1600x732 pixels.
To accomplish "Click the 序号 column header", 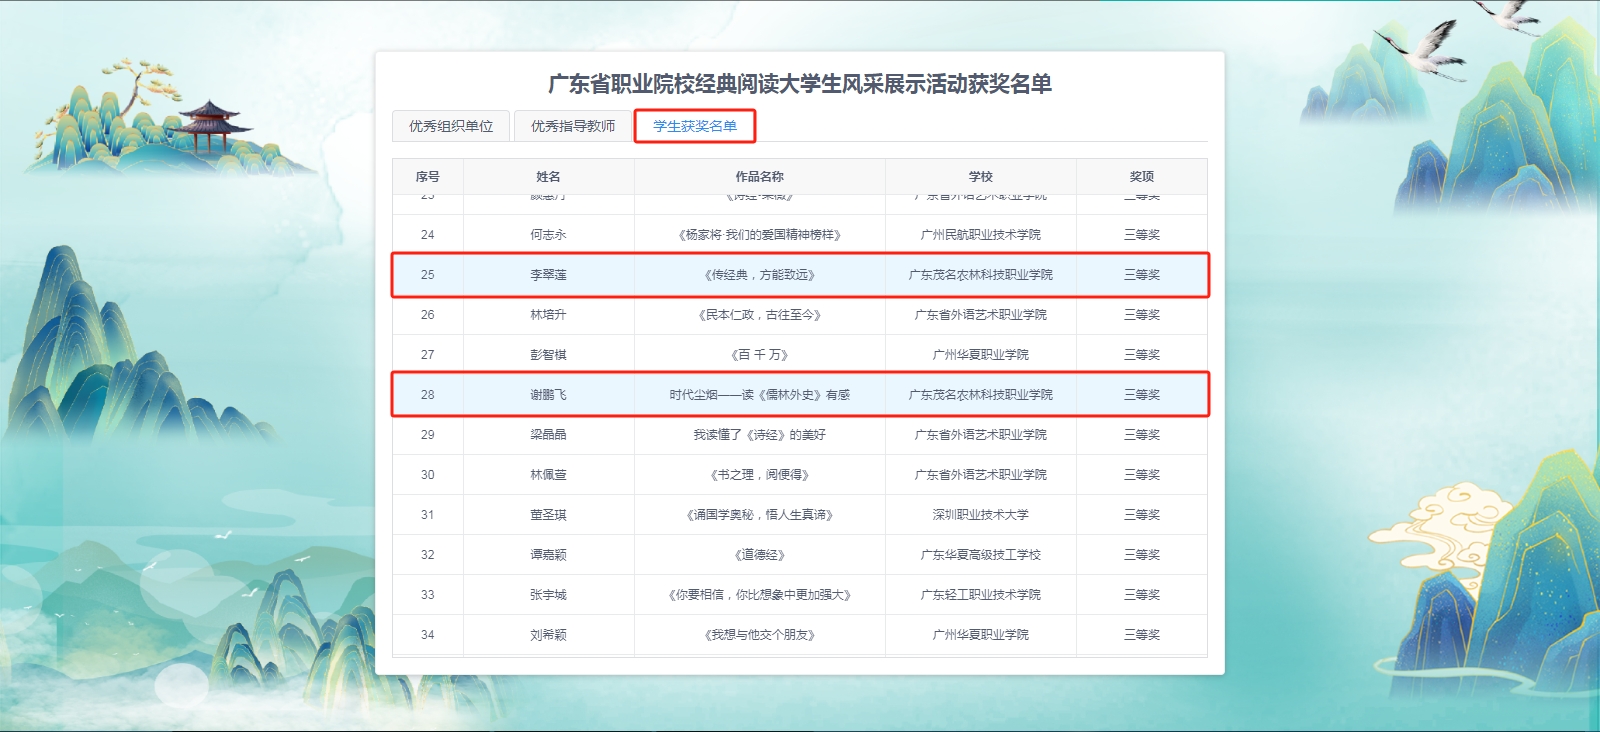I will [x=427, y=176].
